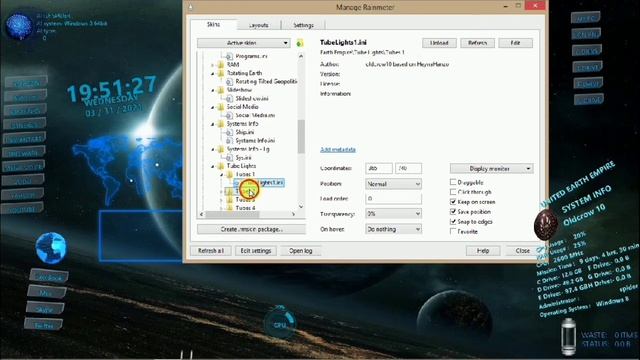Click the glowing brain icon on desktop
Screen dimensions: 640x360
pyautogui.click(x=19, y=26)
